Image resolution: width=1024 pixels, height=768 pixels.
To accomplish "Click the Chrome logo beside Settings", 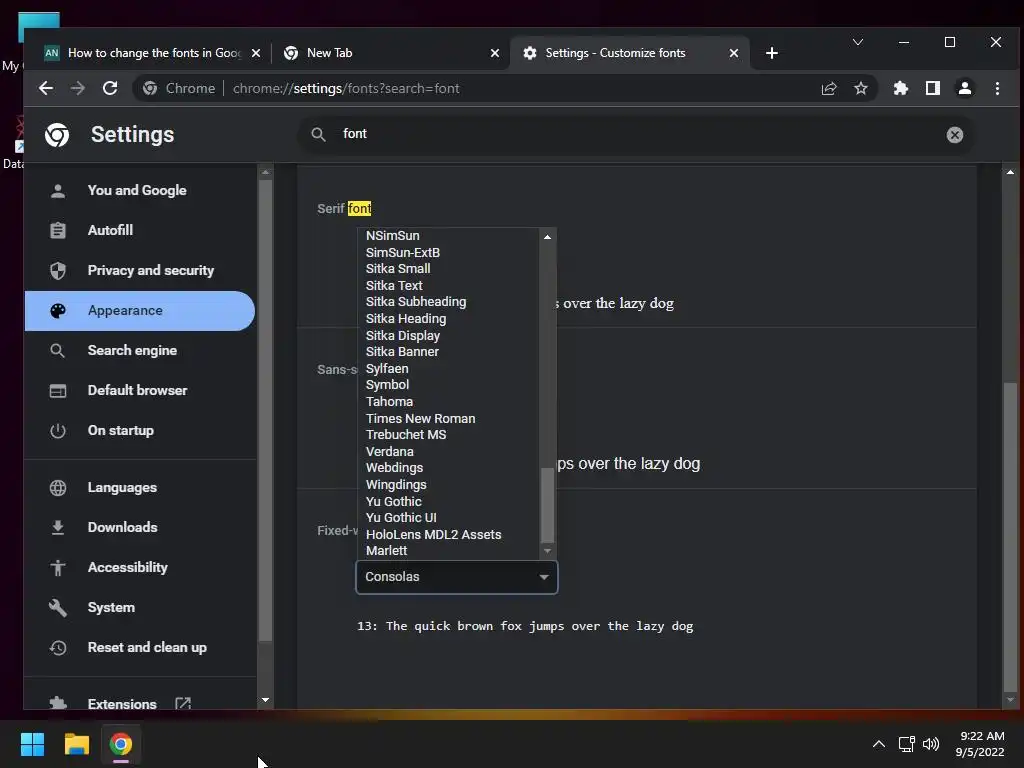I will (x=57, y=135).
